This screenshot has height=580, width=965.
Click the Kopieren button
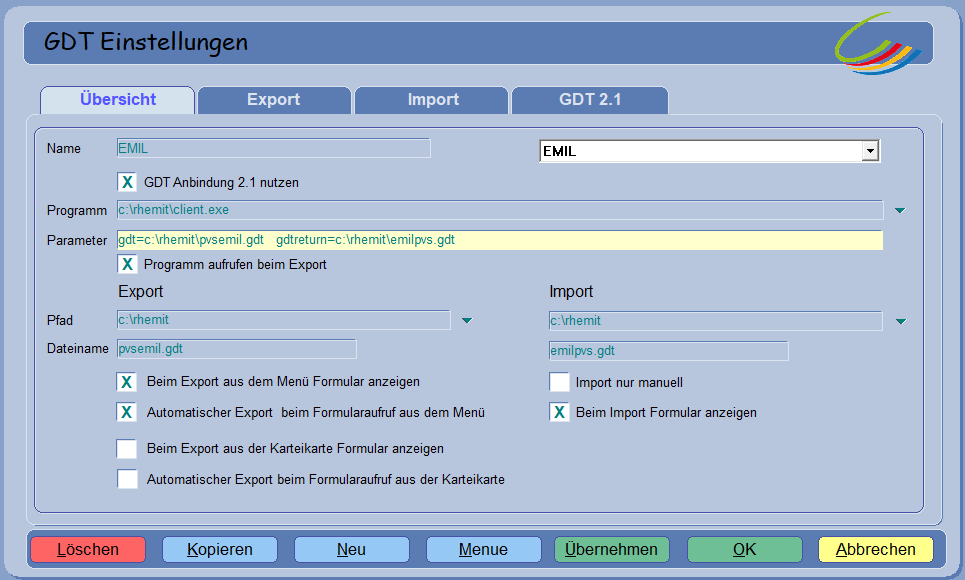[219, 549]
